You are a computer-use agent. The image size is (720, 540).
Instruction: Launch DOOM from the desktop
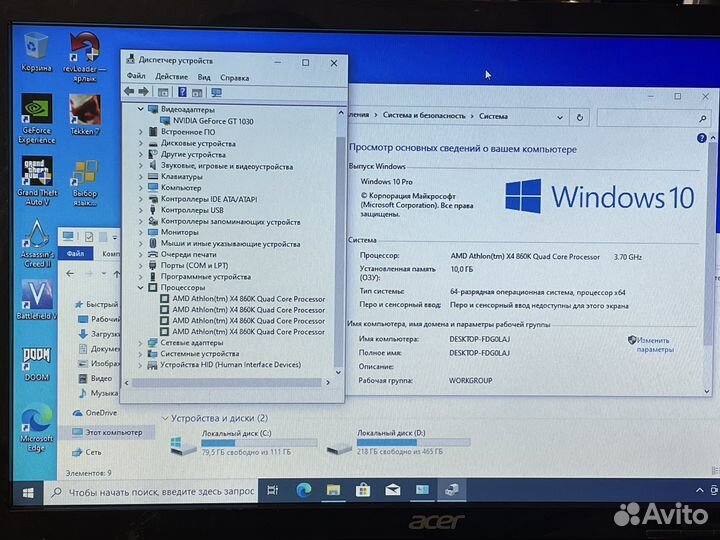click(37, 364)
